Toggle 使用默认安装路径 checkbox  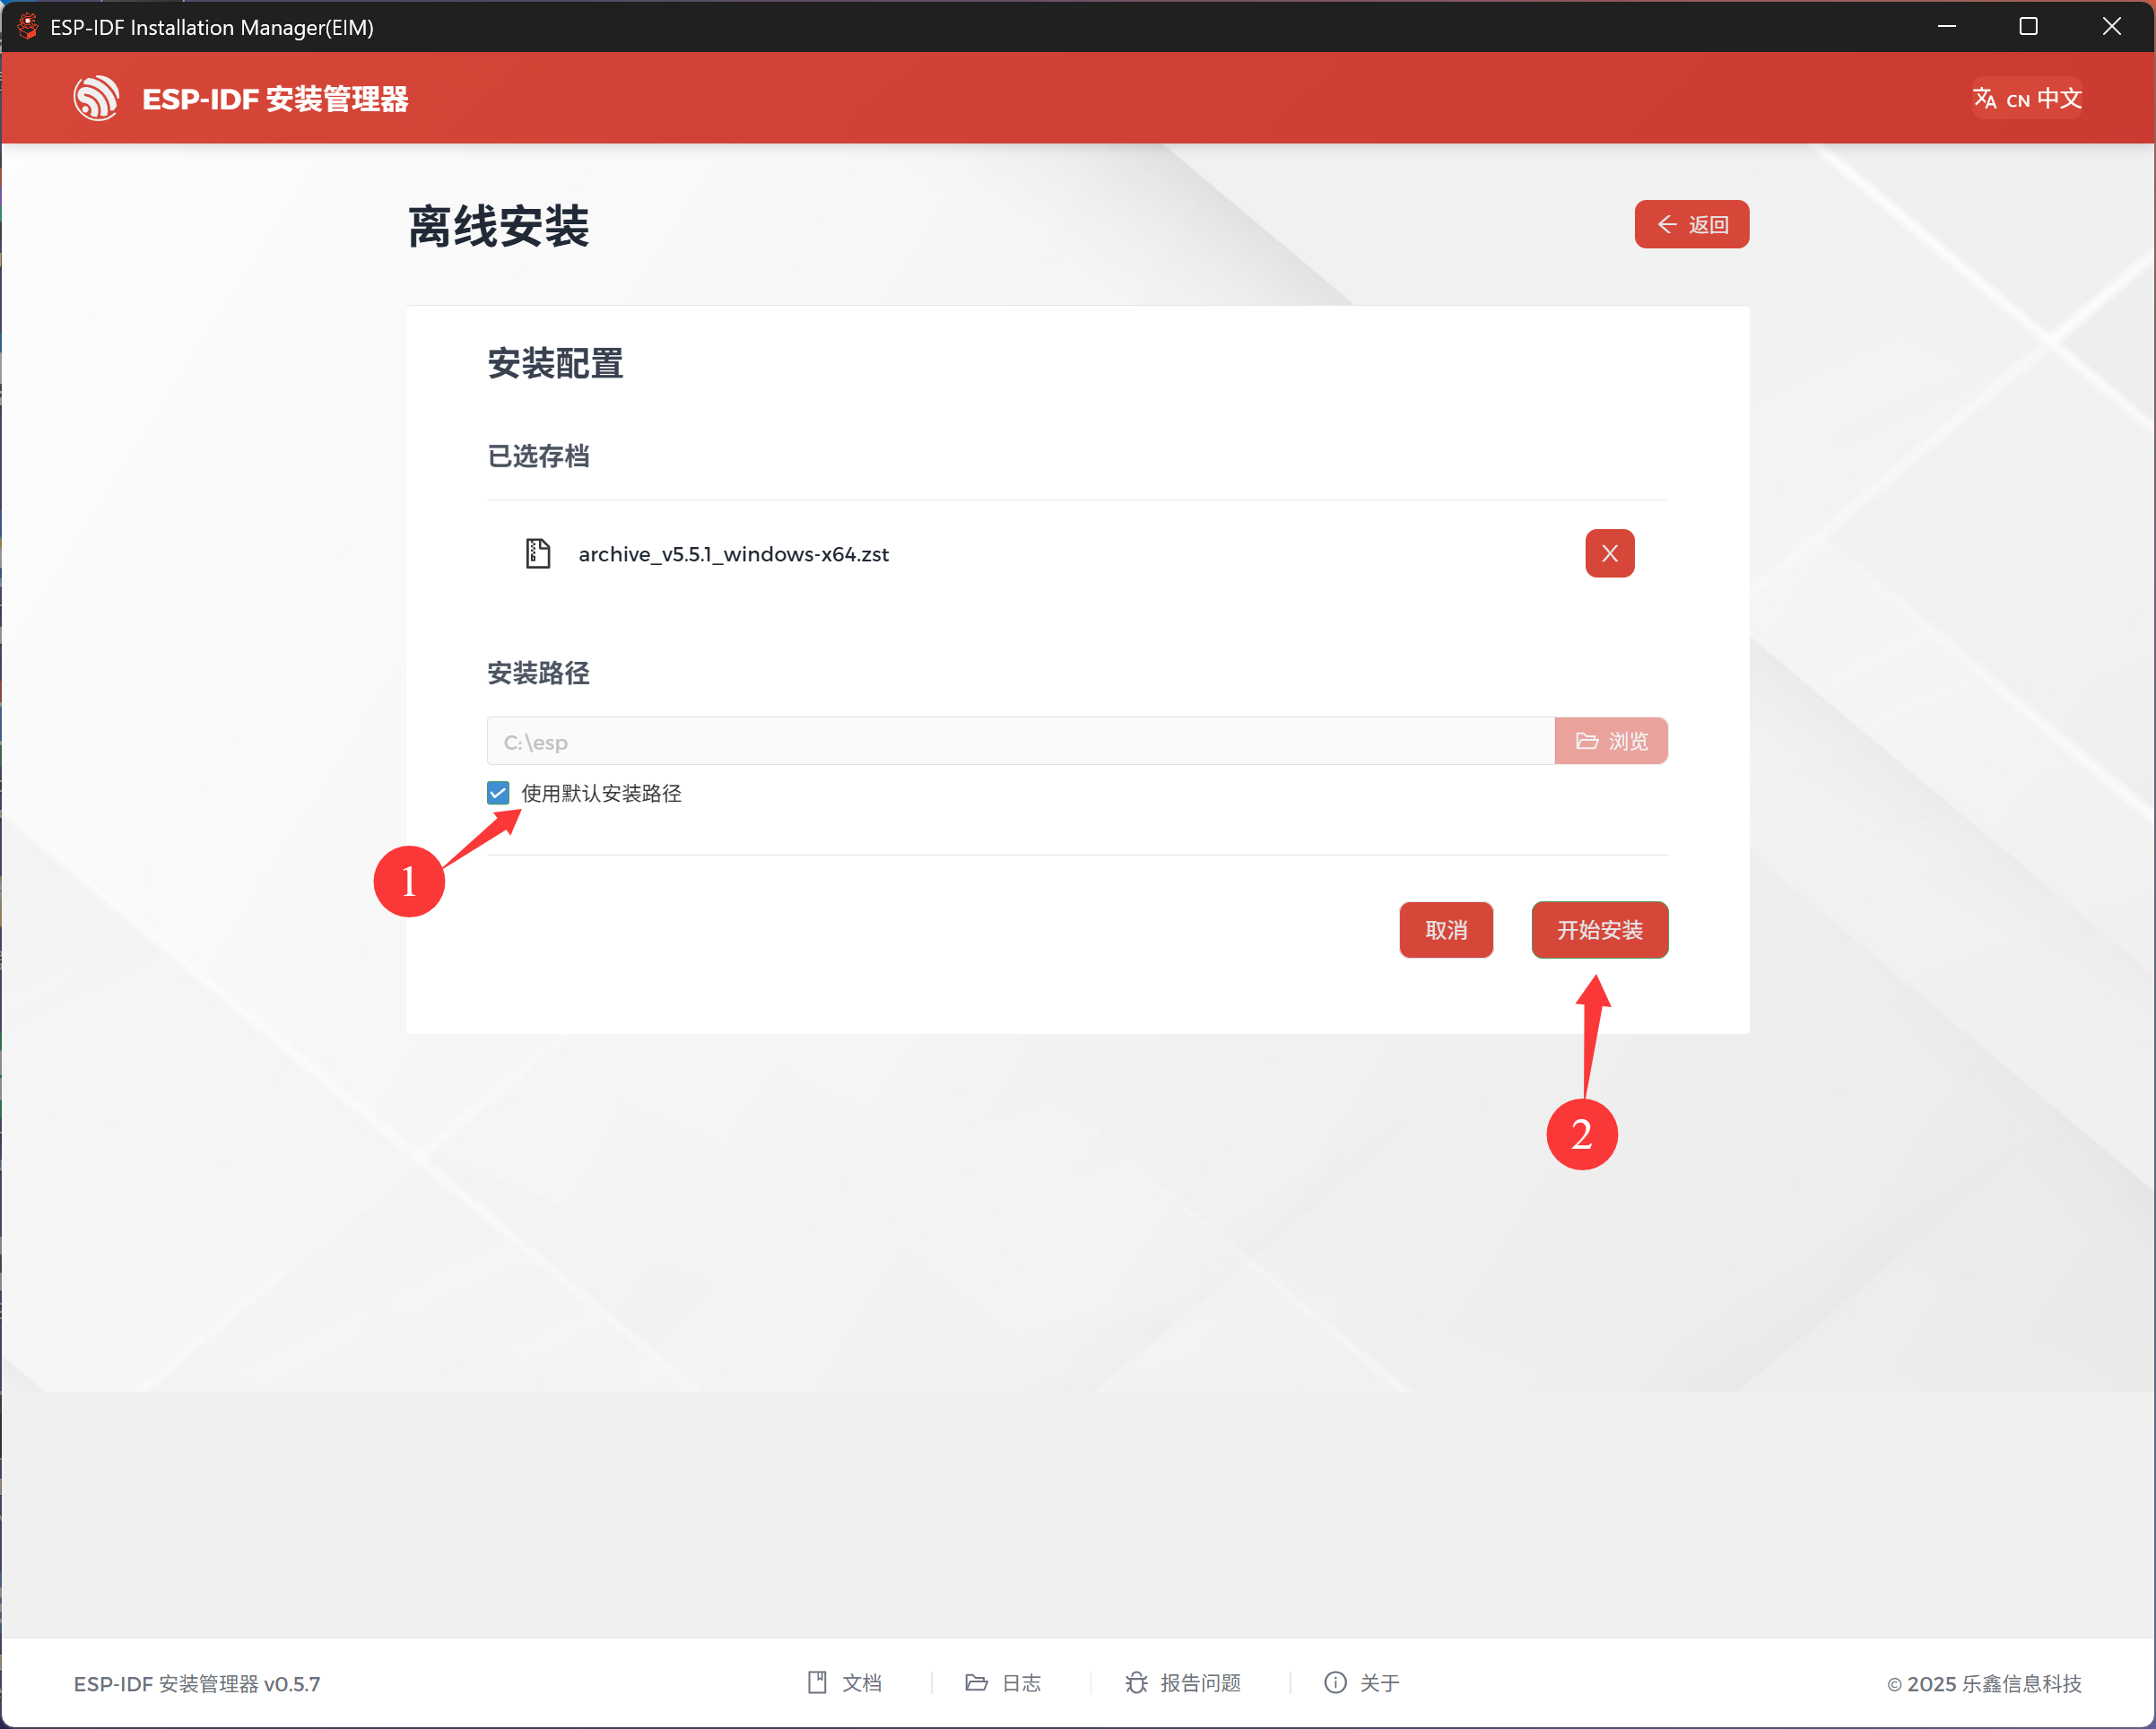(x=498, y=793)
